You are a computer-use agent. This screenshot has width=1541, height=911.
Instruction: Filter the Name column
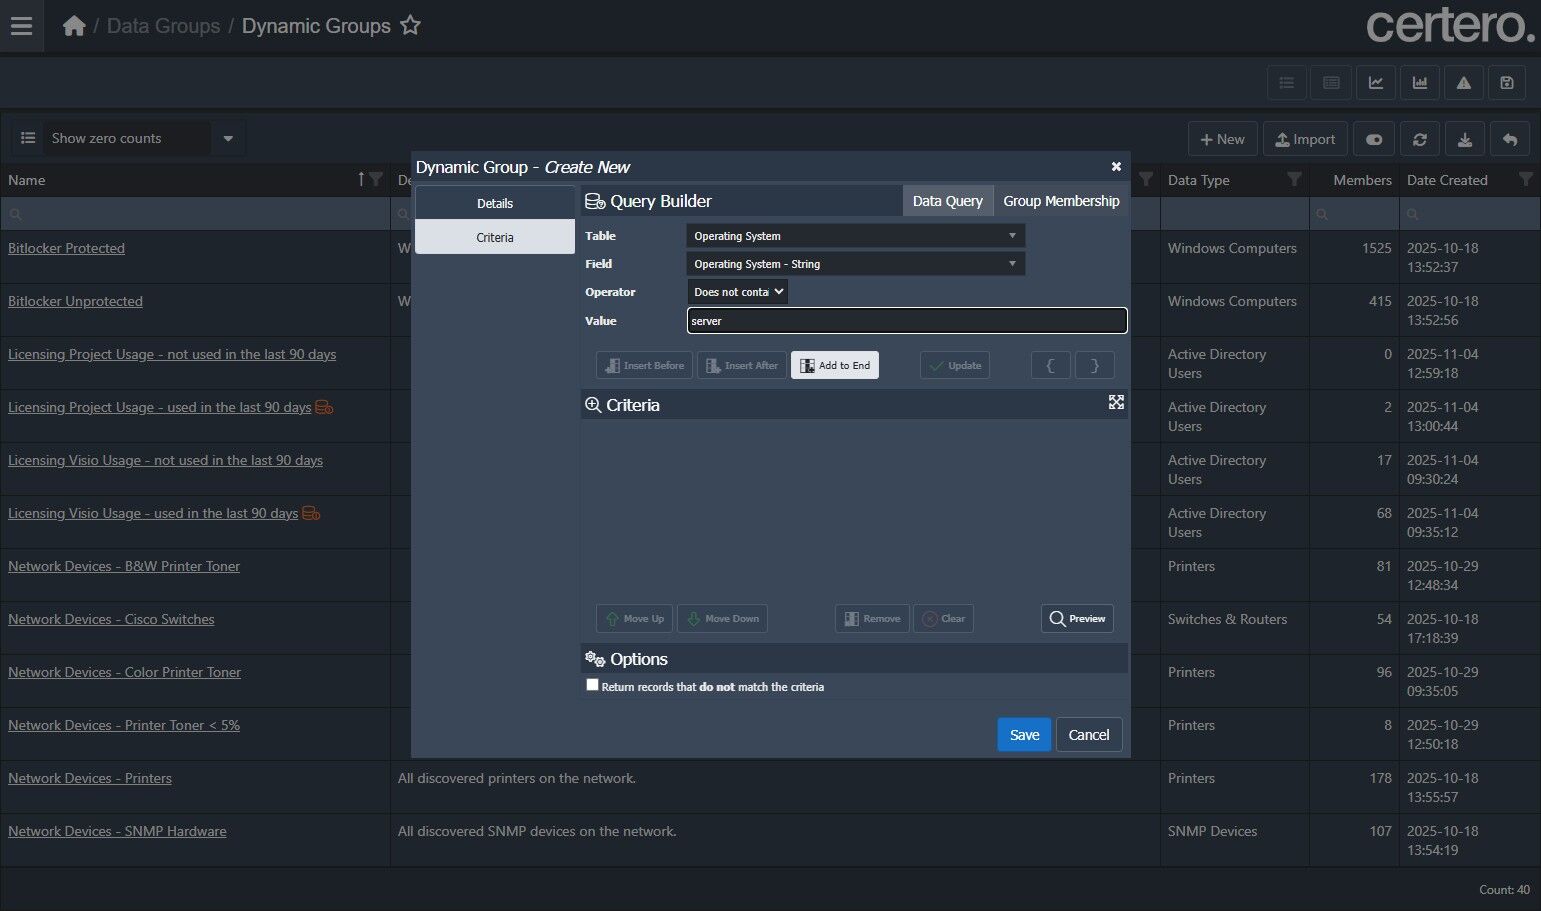click(x=376, y=180)
